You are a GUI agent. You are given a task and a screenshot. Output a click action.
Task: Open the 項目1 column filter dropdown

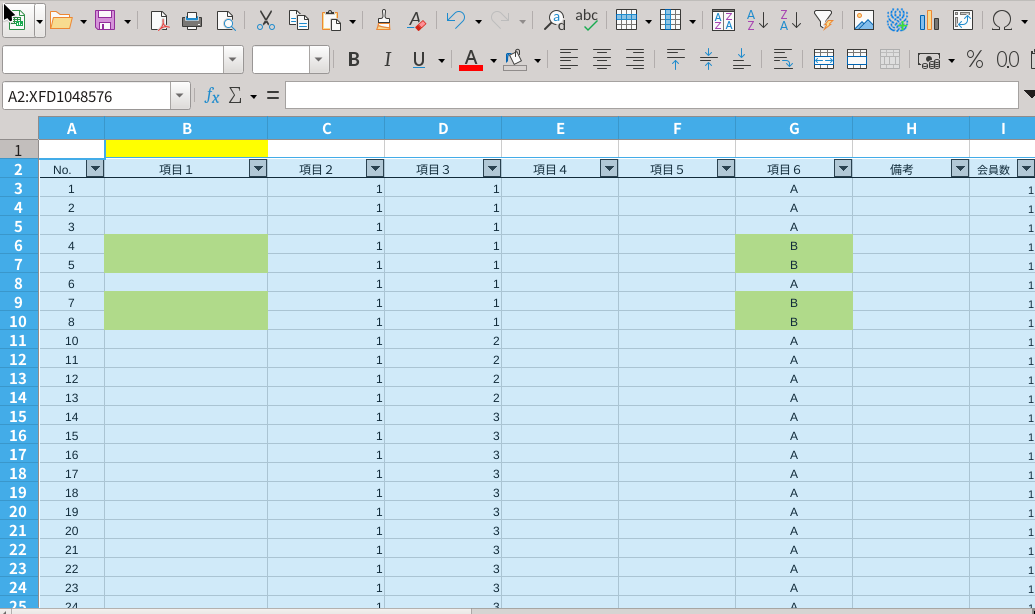click(x=257, y=169)
